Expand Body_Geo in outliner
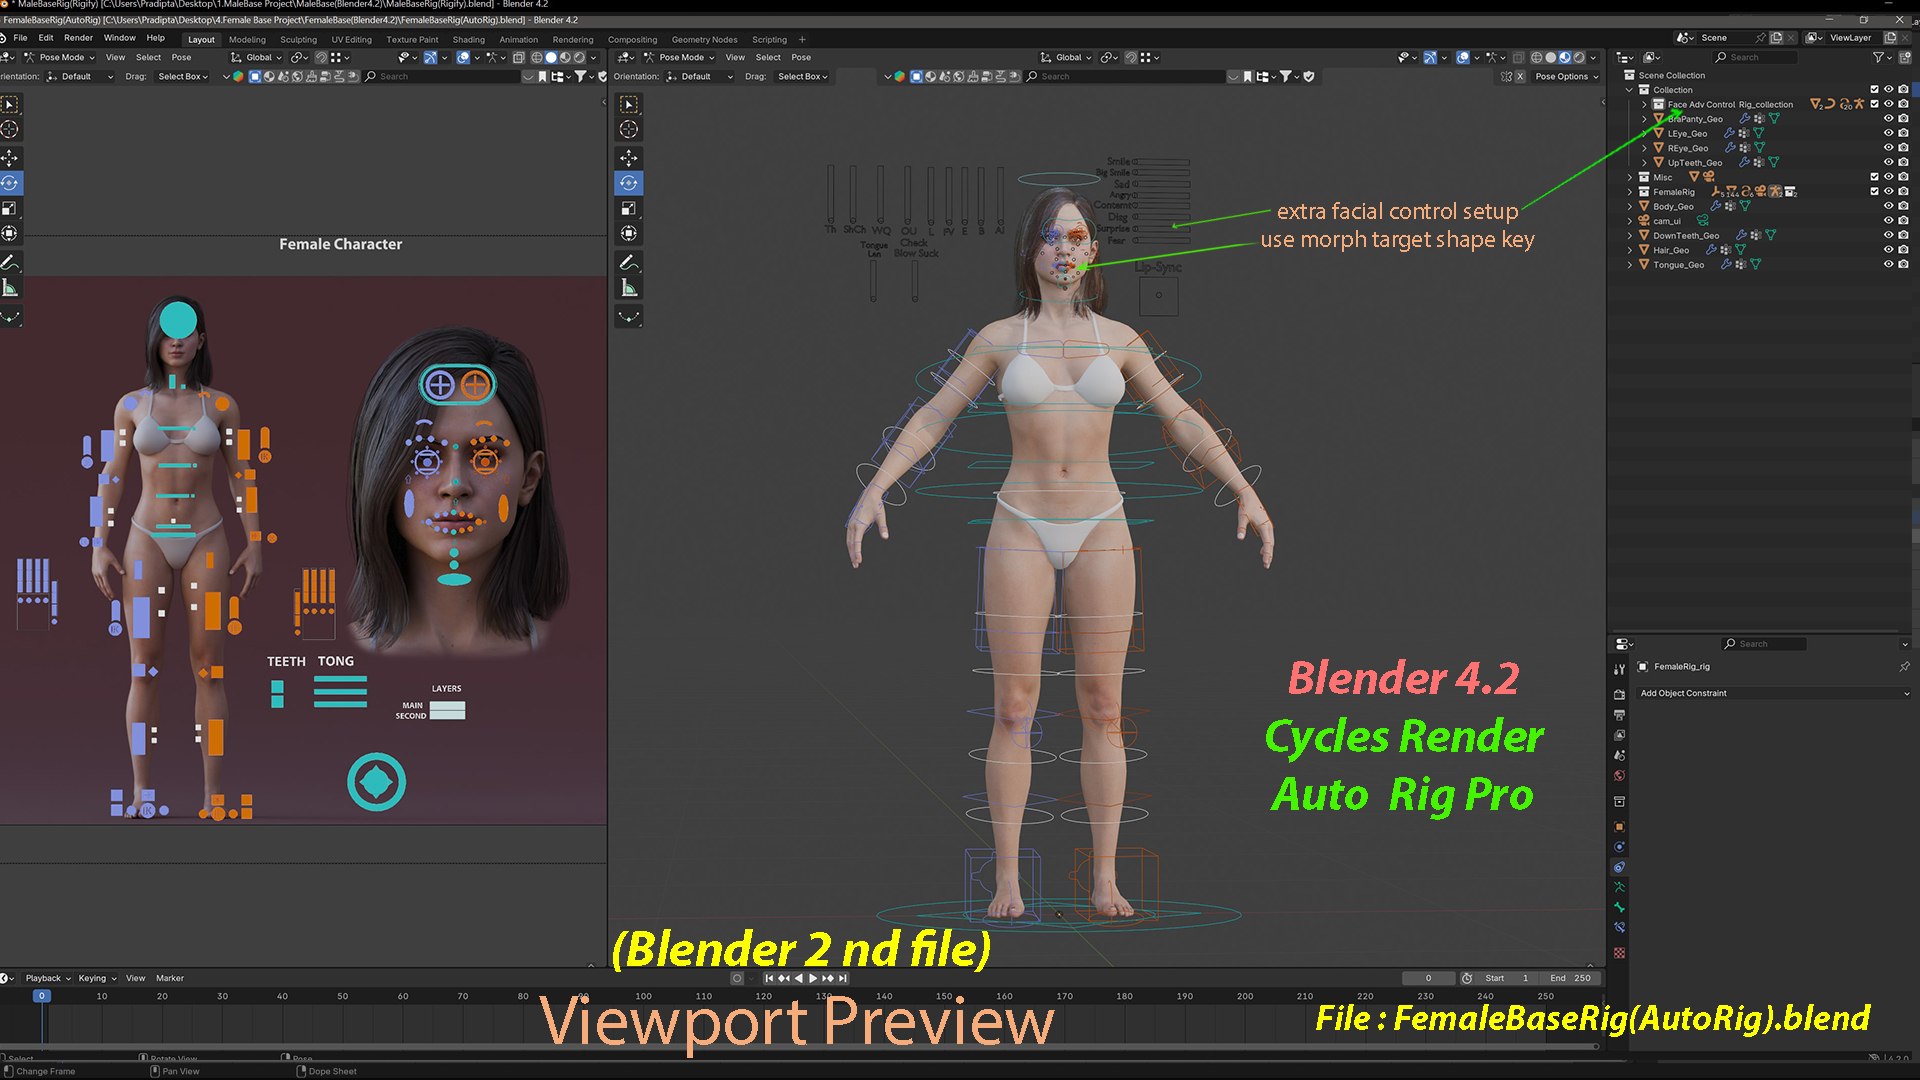This screenshot has width=1920, height=1080. point(1630,206)
